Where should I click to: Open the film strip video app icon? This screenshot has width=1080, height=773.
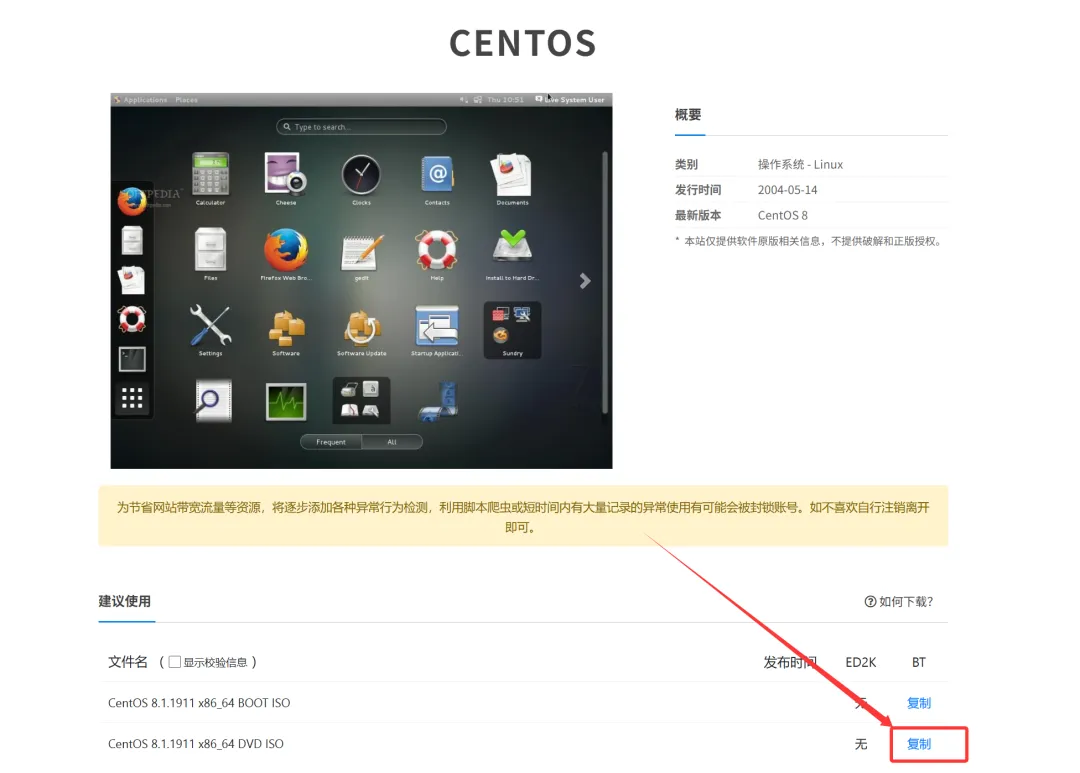point(438,402)
